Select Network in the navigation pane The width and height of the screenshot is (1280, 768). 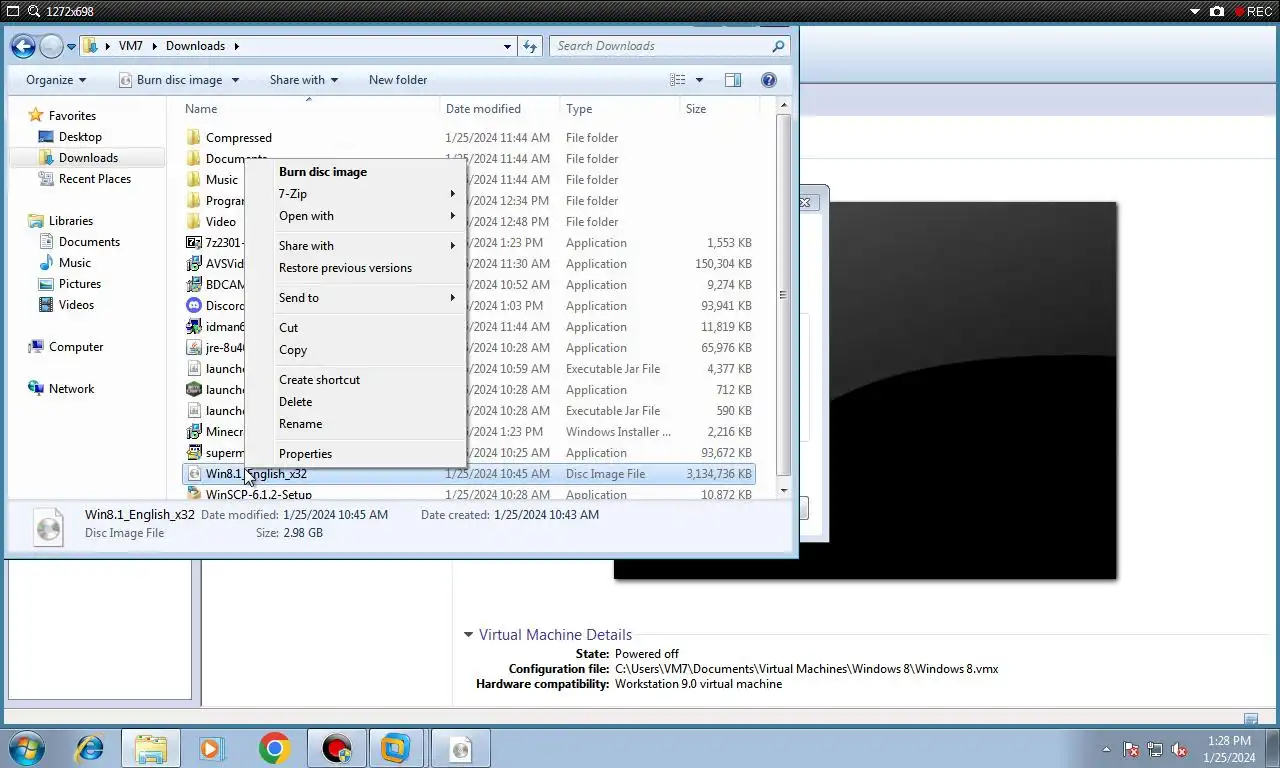71,389
